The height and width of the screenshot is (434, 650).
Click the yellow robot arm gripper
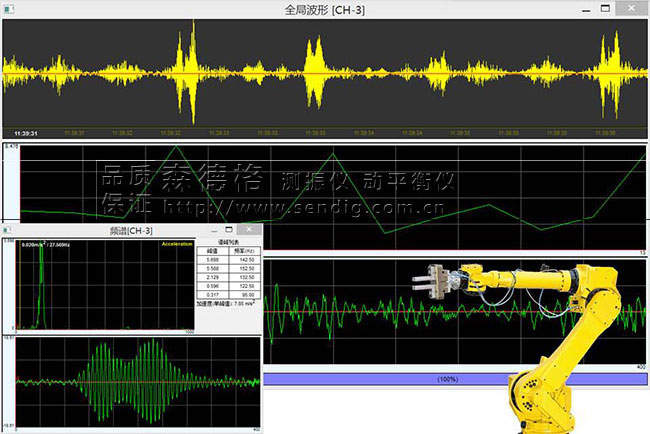(x=433, y=282)
